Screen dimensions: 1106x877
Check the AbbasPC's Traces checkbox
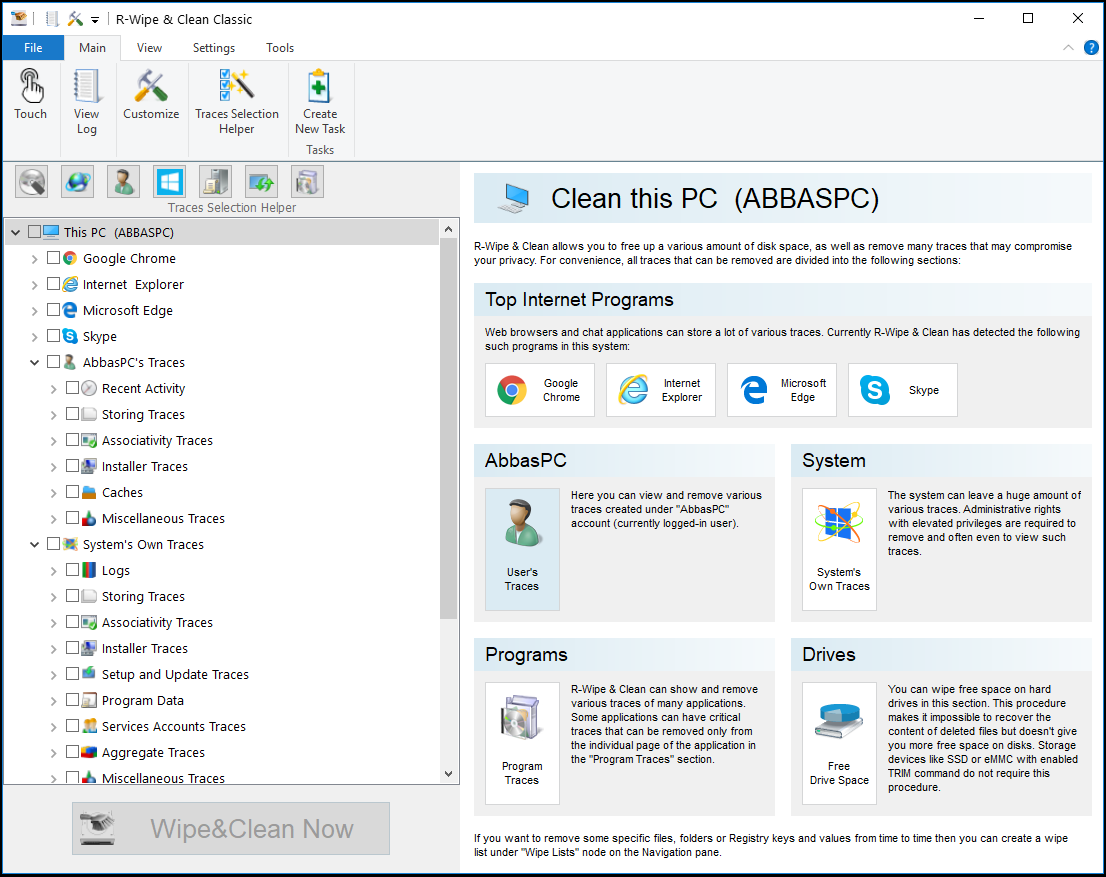[x=53, y=362]
